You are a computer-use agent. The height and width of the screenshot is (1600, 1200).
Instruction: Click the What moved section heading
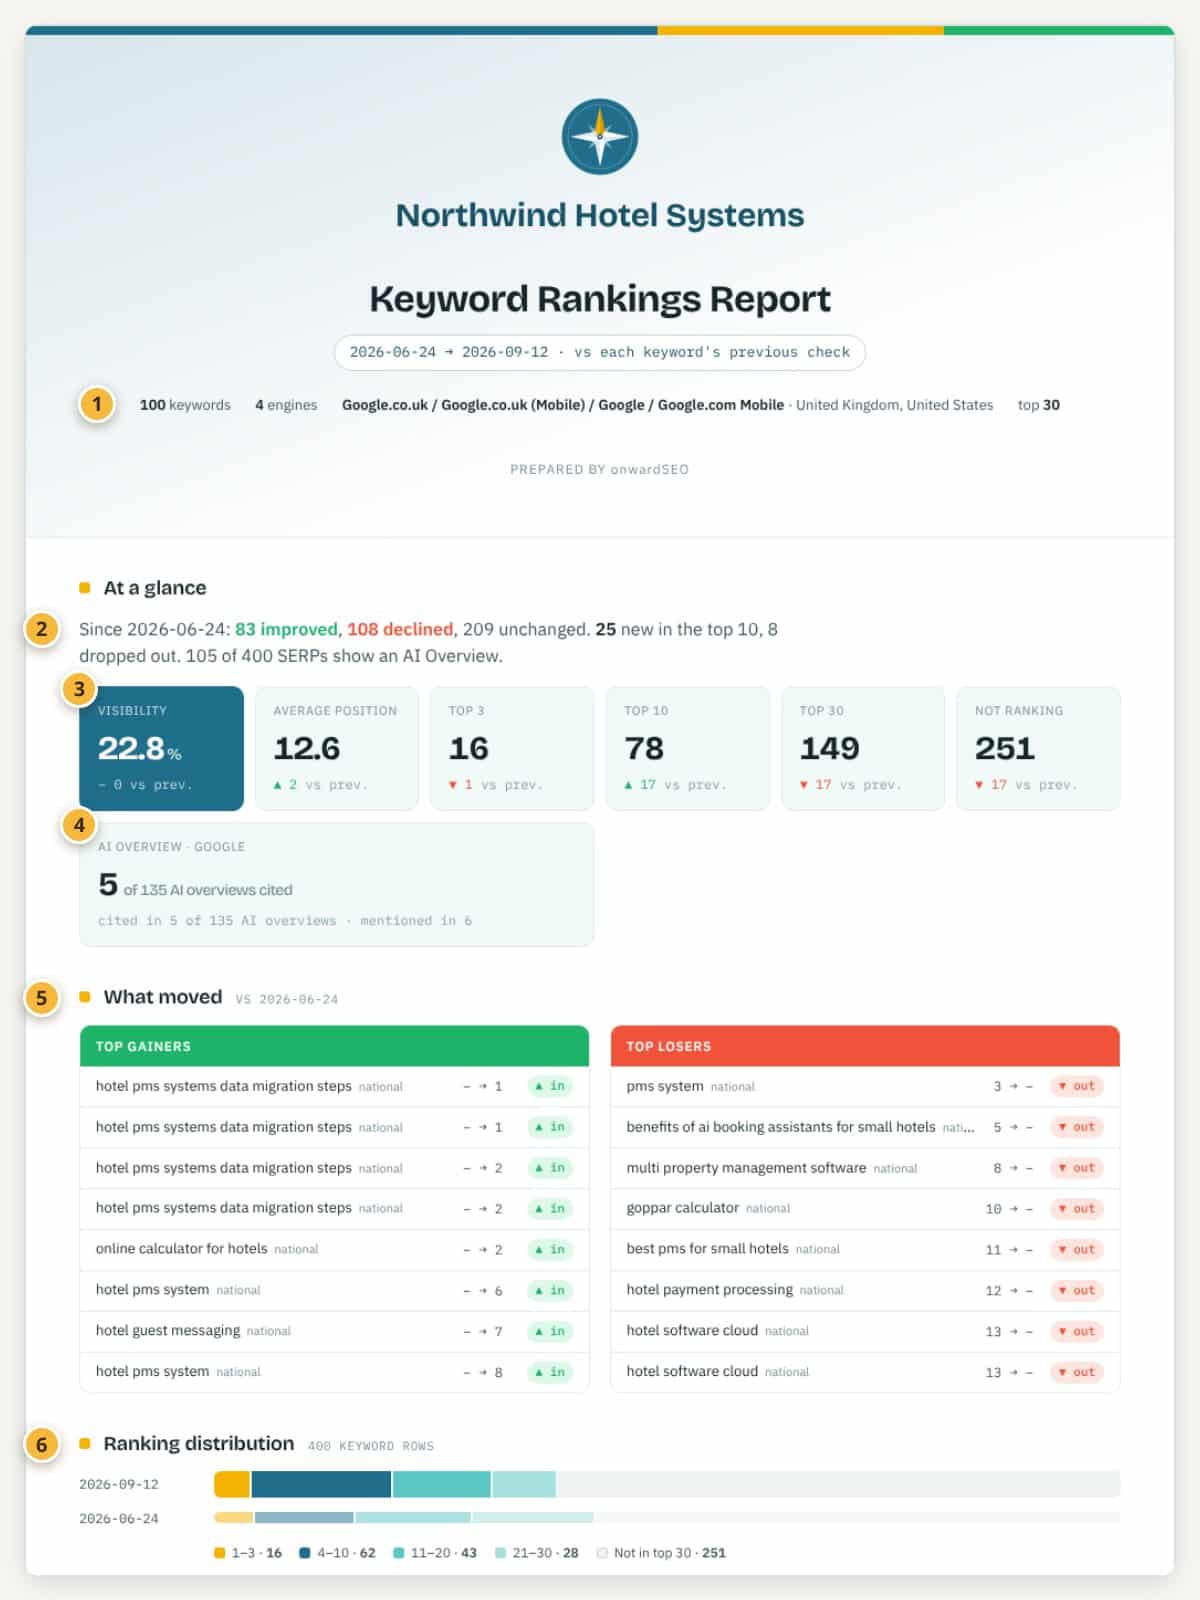[x=163, y=997]
